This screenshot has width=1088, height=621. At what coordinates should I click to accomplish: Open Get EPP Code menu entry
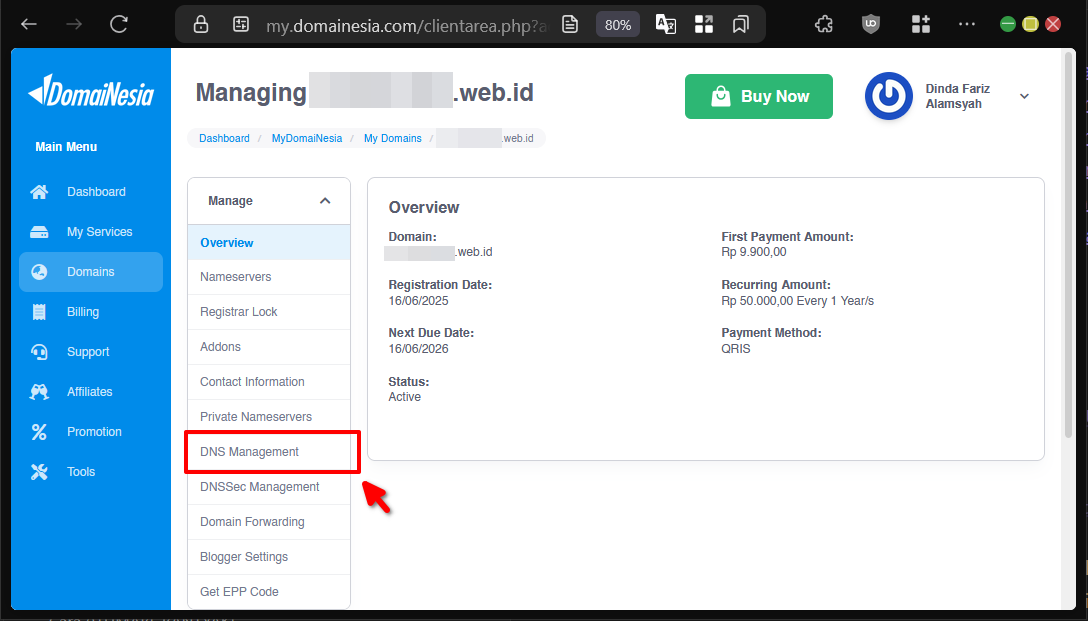pos(240,591)
